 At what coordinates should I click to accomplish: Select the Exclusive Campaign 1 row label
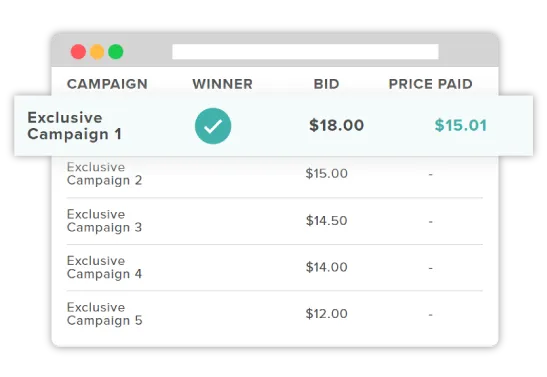point(74,126)
